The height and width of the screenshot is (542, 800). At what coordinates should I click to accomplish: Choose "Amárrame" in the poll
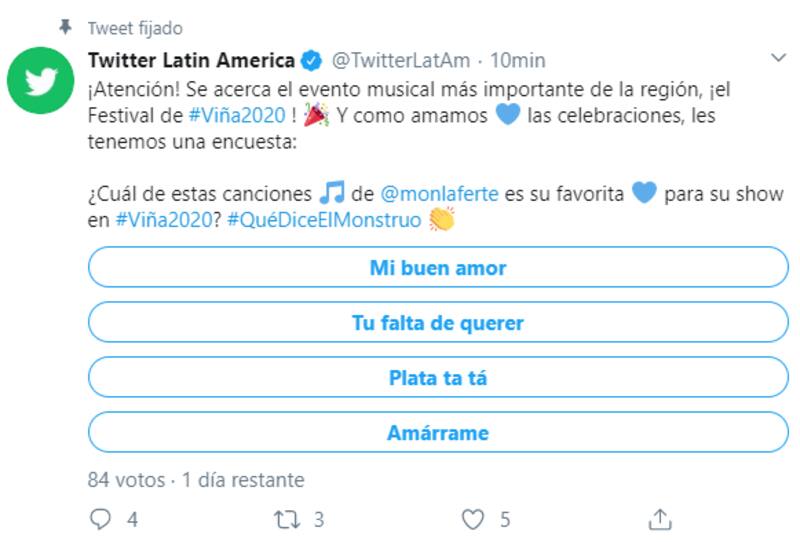click(438, 433)
